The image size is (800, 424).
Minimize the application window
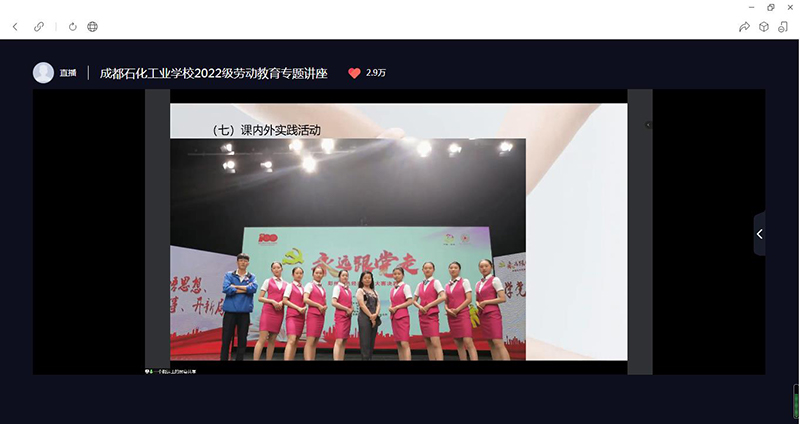pos(751,7)
